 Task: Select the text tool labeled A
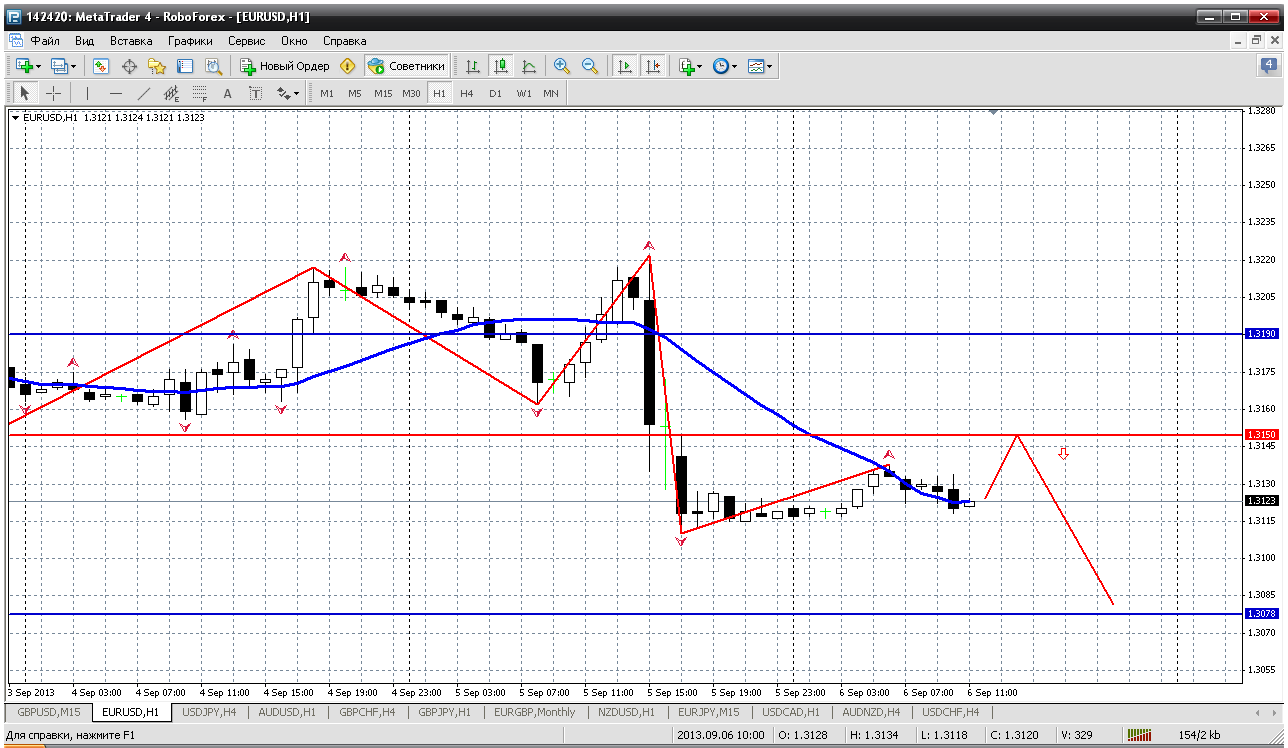pos(228,93)
